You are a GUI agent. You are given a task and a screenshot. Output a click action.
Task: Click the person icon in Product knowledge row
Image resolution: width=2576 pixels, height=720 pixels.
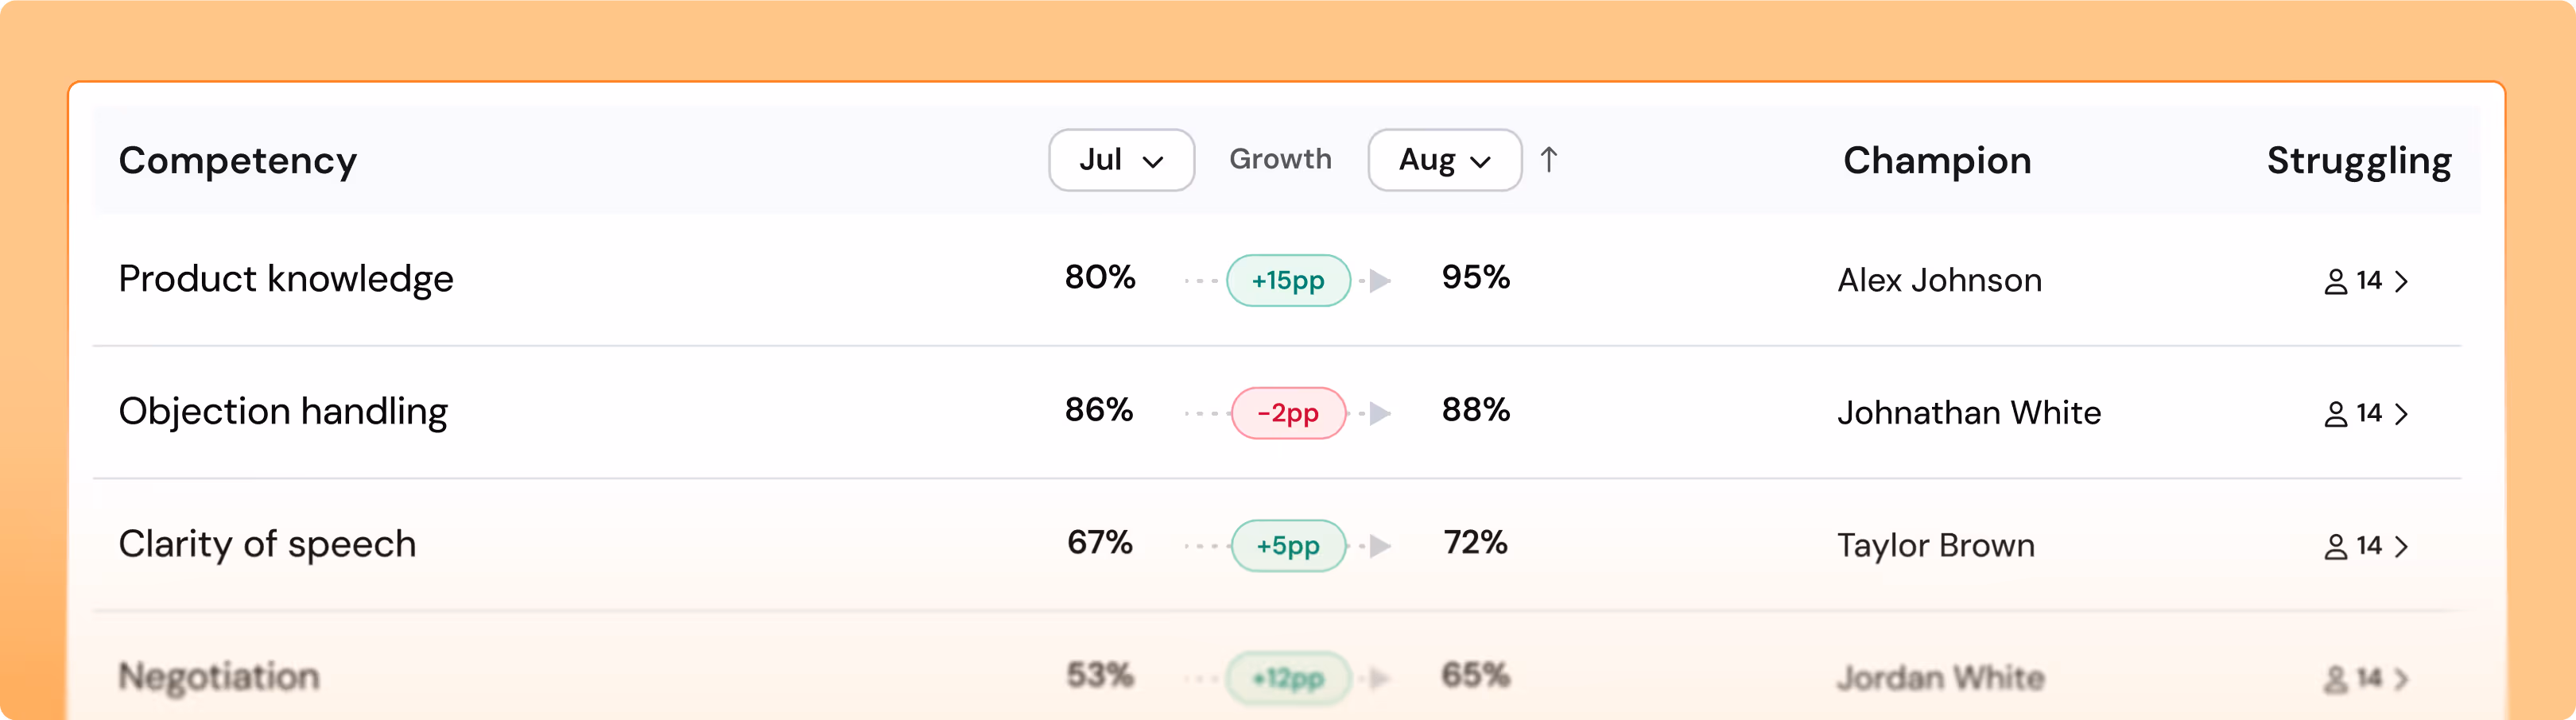pos(2335,282)
